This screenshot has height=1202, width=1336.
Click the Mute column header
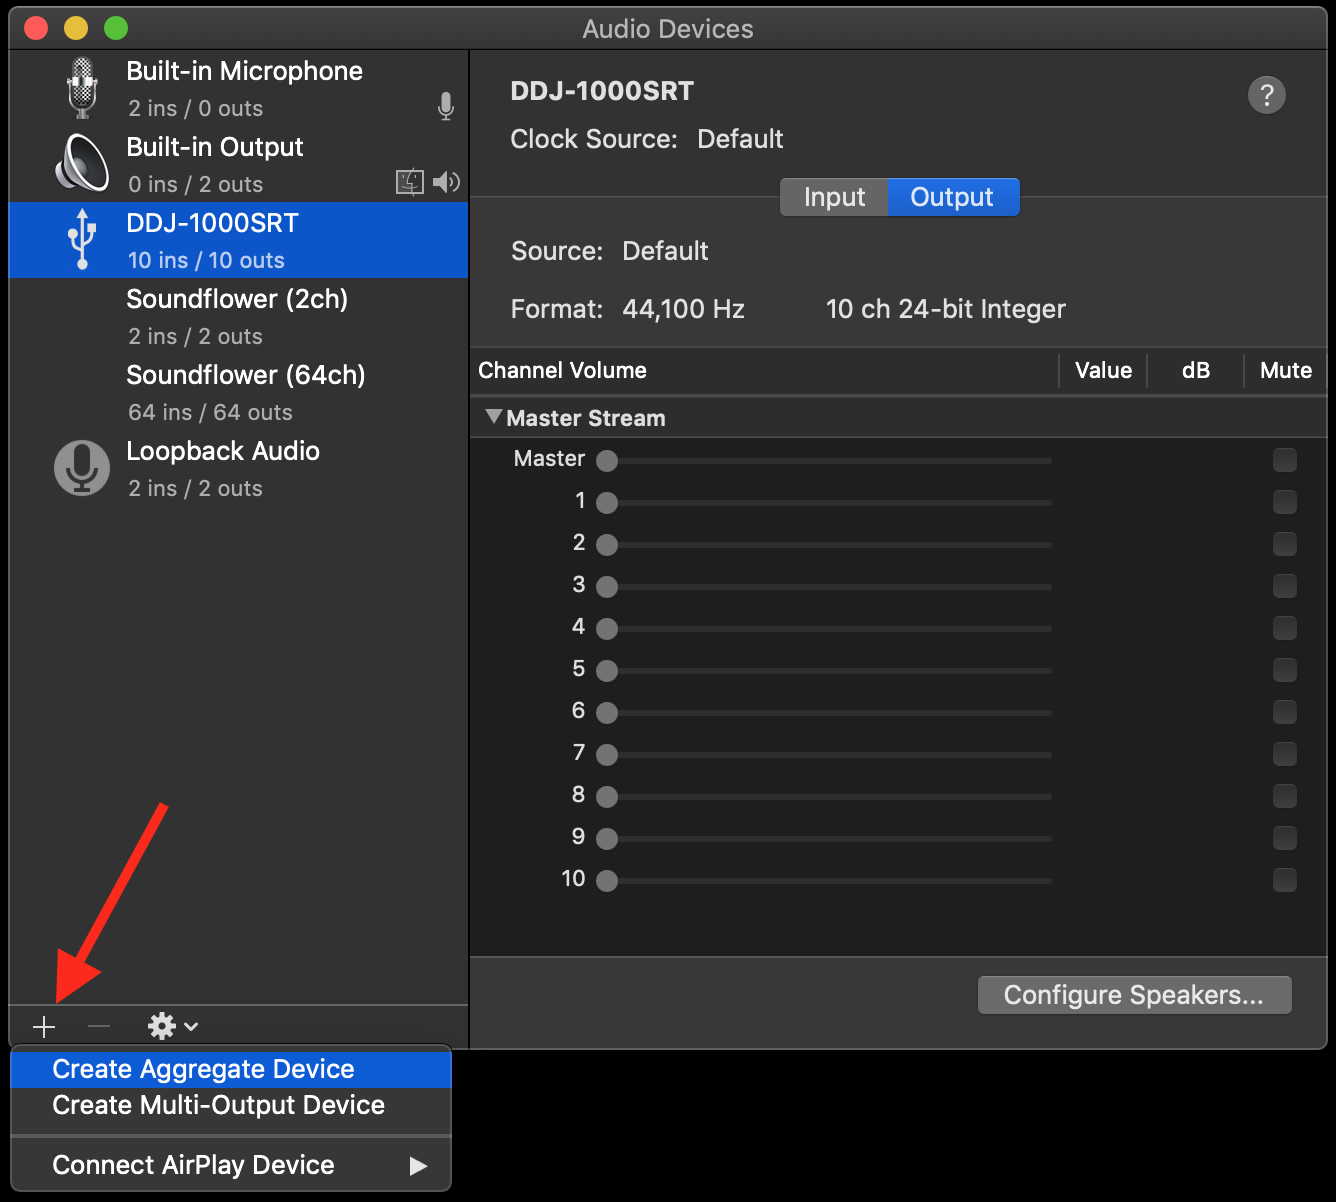[x=1286, y=370]
